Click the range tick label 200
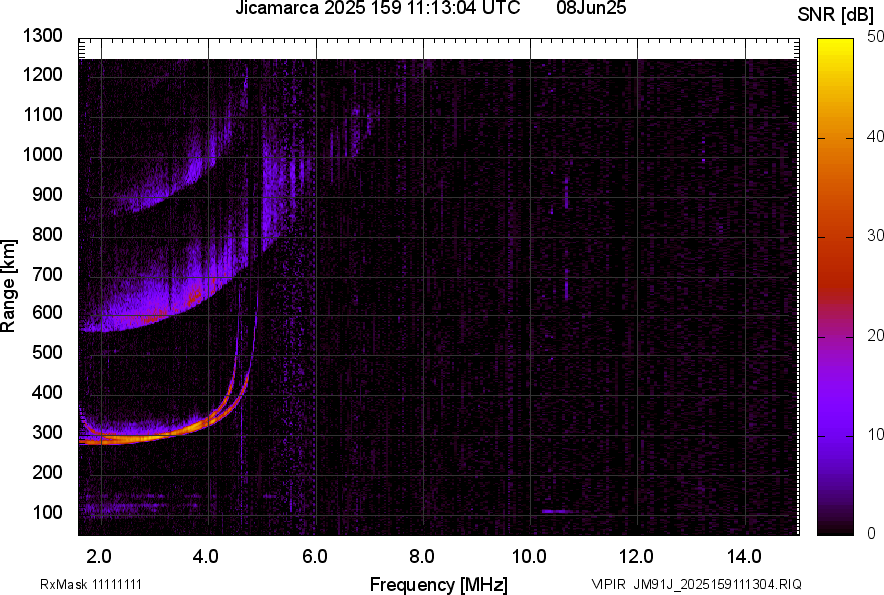 (47, 472)
